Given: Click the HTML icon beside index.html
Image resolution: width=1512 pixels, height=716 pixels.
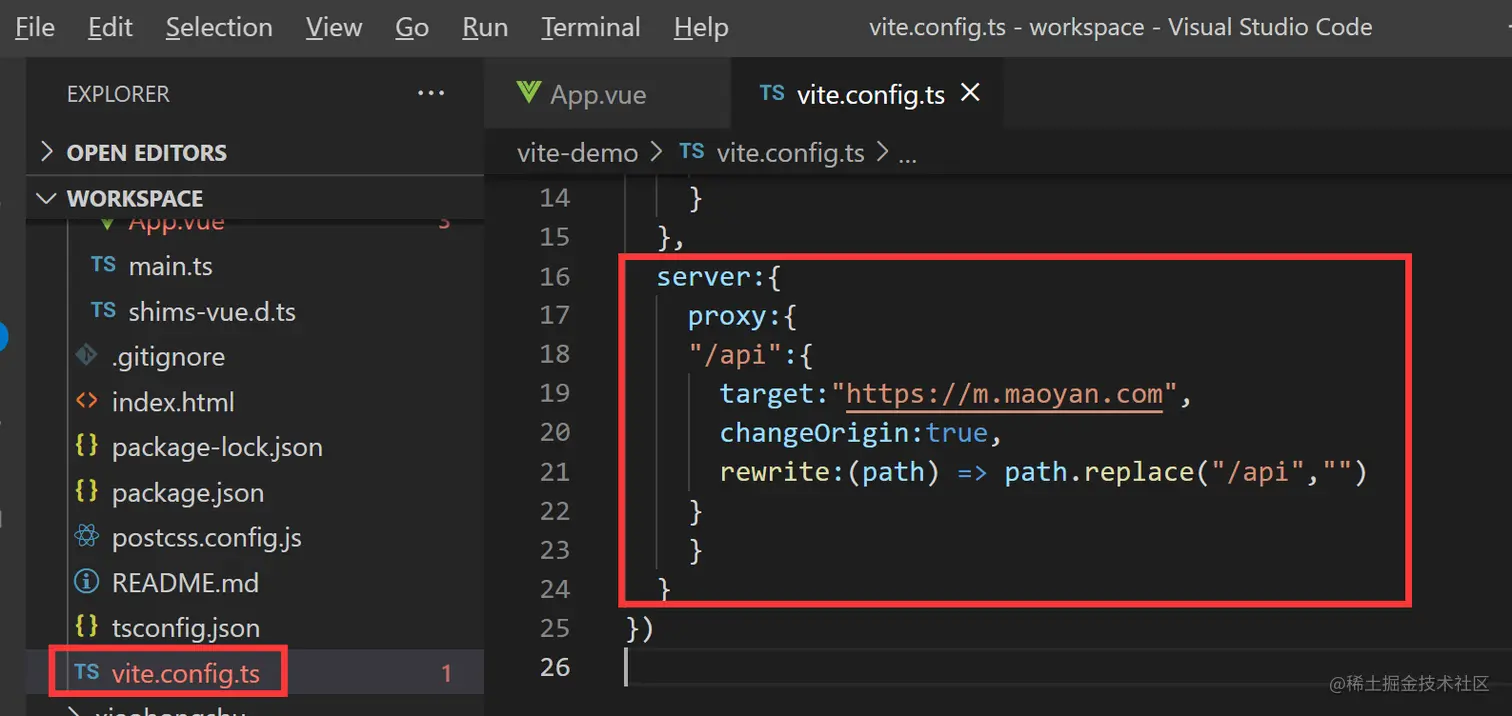Looking at the screenshot, I should [x=87, y=401].
